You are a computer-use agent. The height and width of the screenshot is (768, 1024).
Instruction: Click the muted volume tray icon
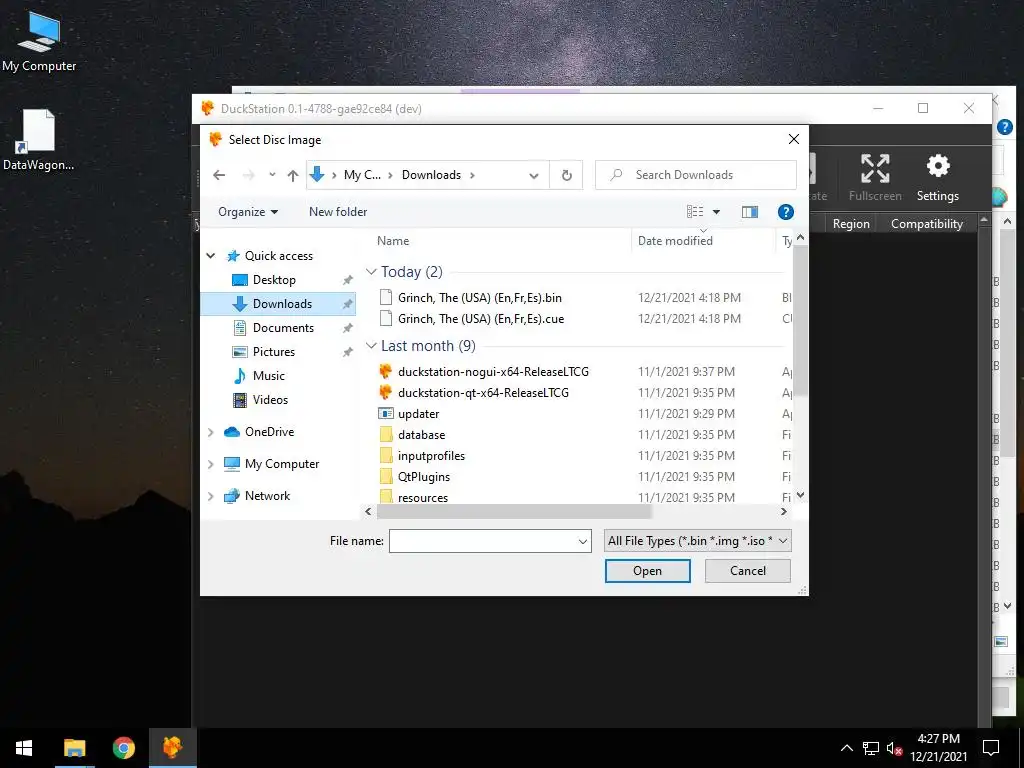click(x=894, y=748)
